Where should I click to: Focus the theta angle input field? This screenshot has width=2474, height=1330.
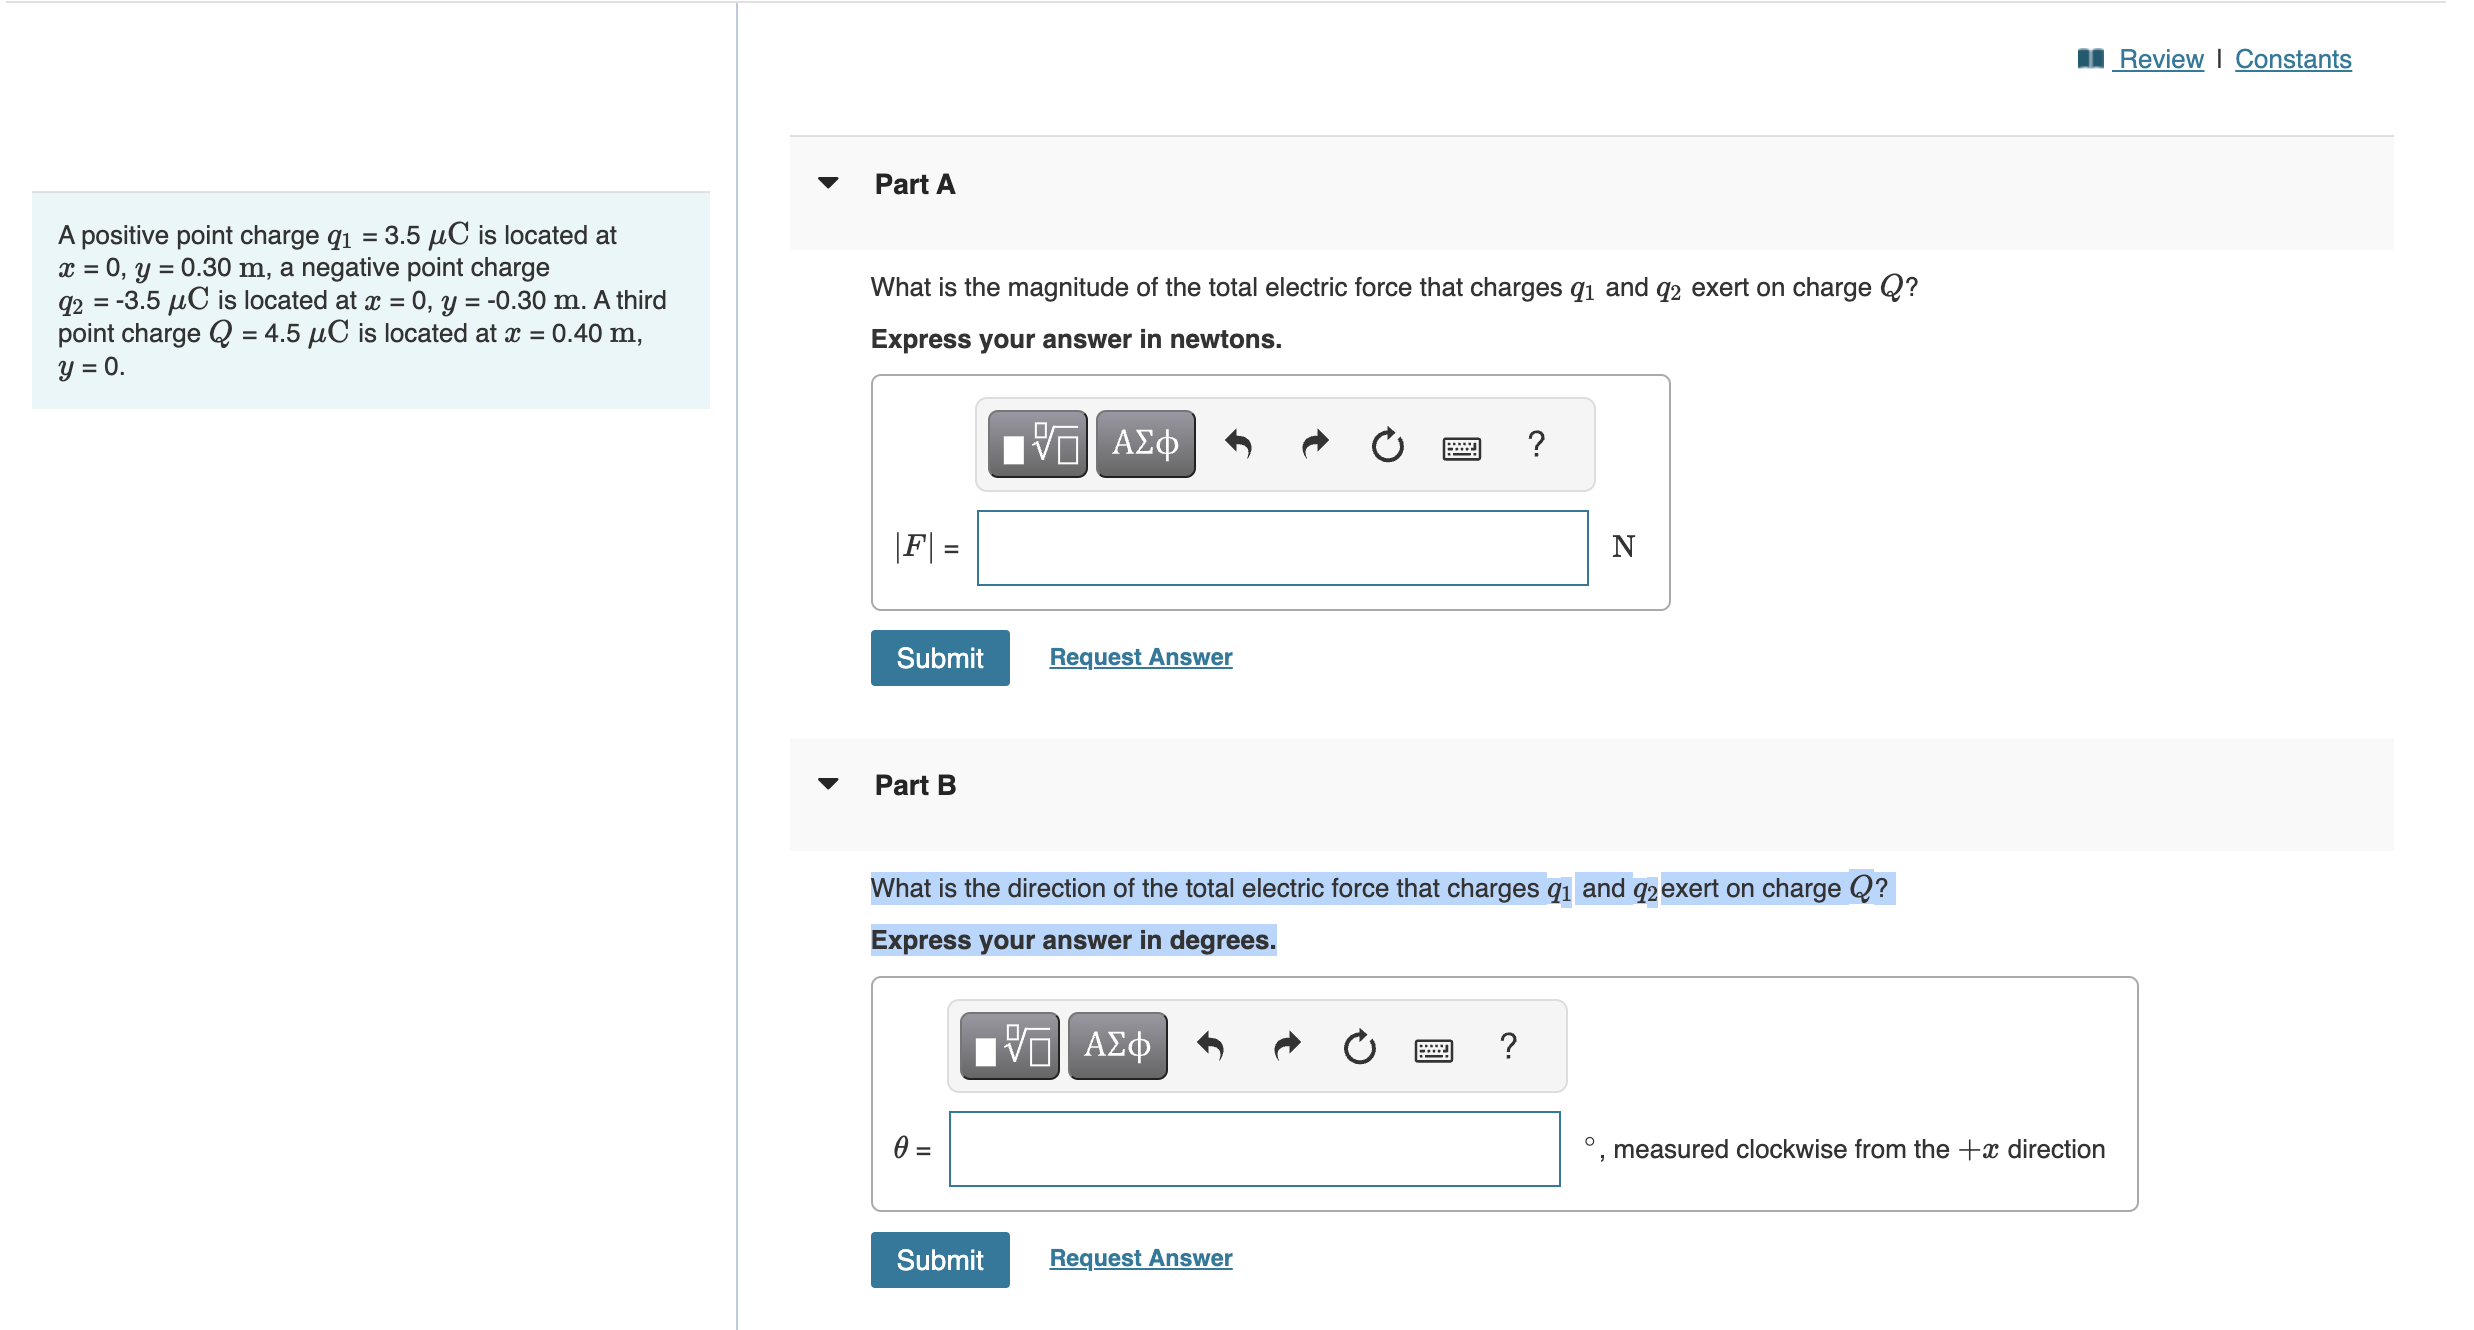pyautogui.click(x=1255, y=1149)
